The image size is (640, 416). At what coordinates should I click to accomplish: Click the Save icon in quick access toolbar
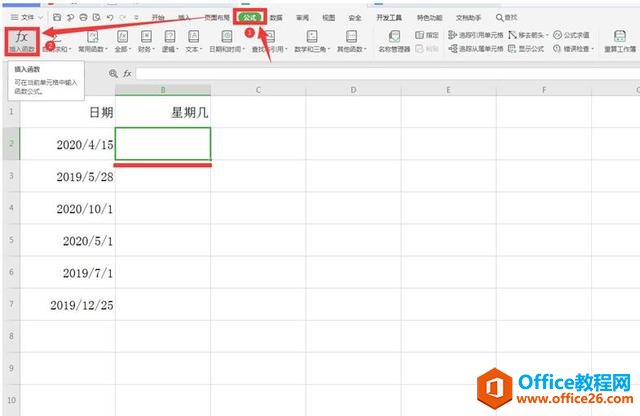[x=57, y=18]
